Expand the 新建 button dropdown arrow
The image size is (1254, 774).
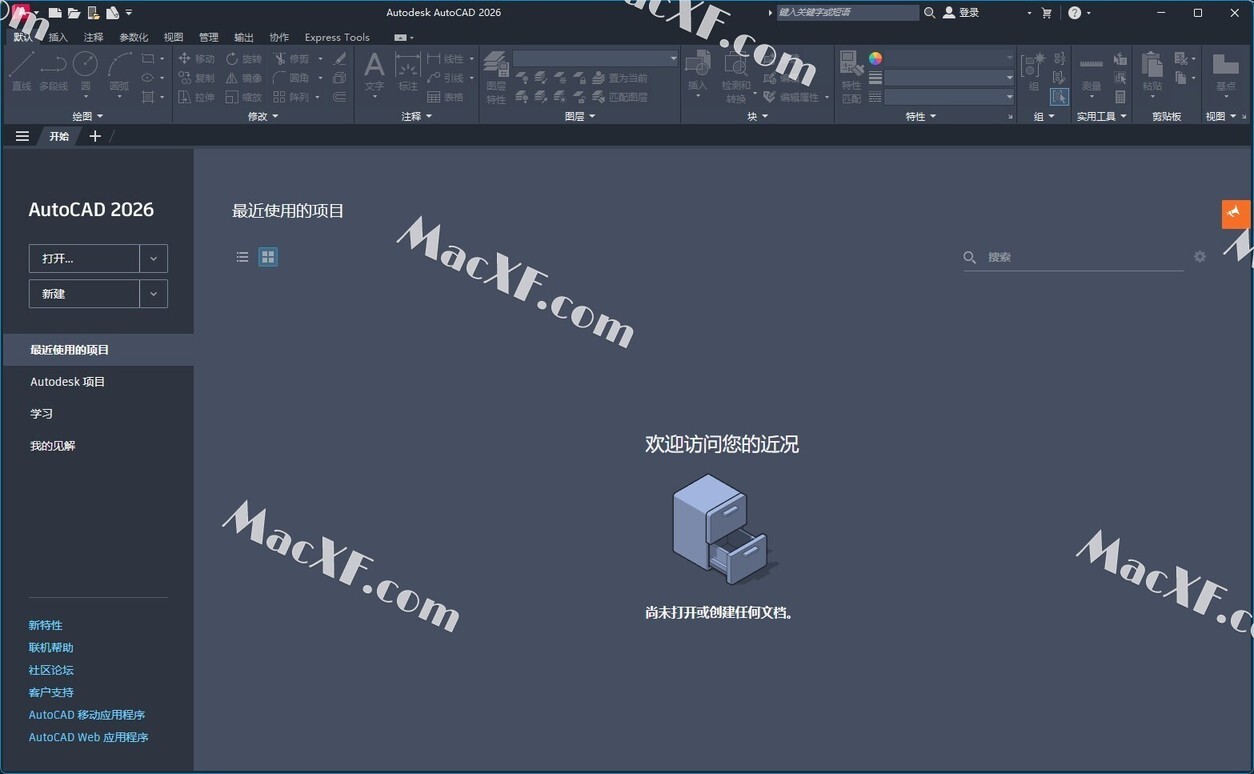click(153, 294)
